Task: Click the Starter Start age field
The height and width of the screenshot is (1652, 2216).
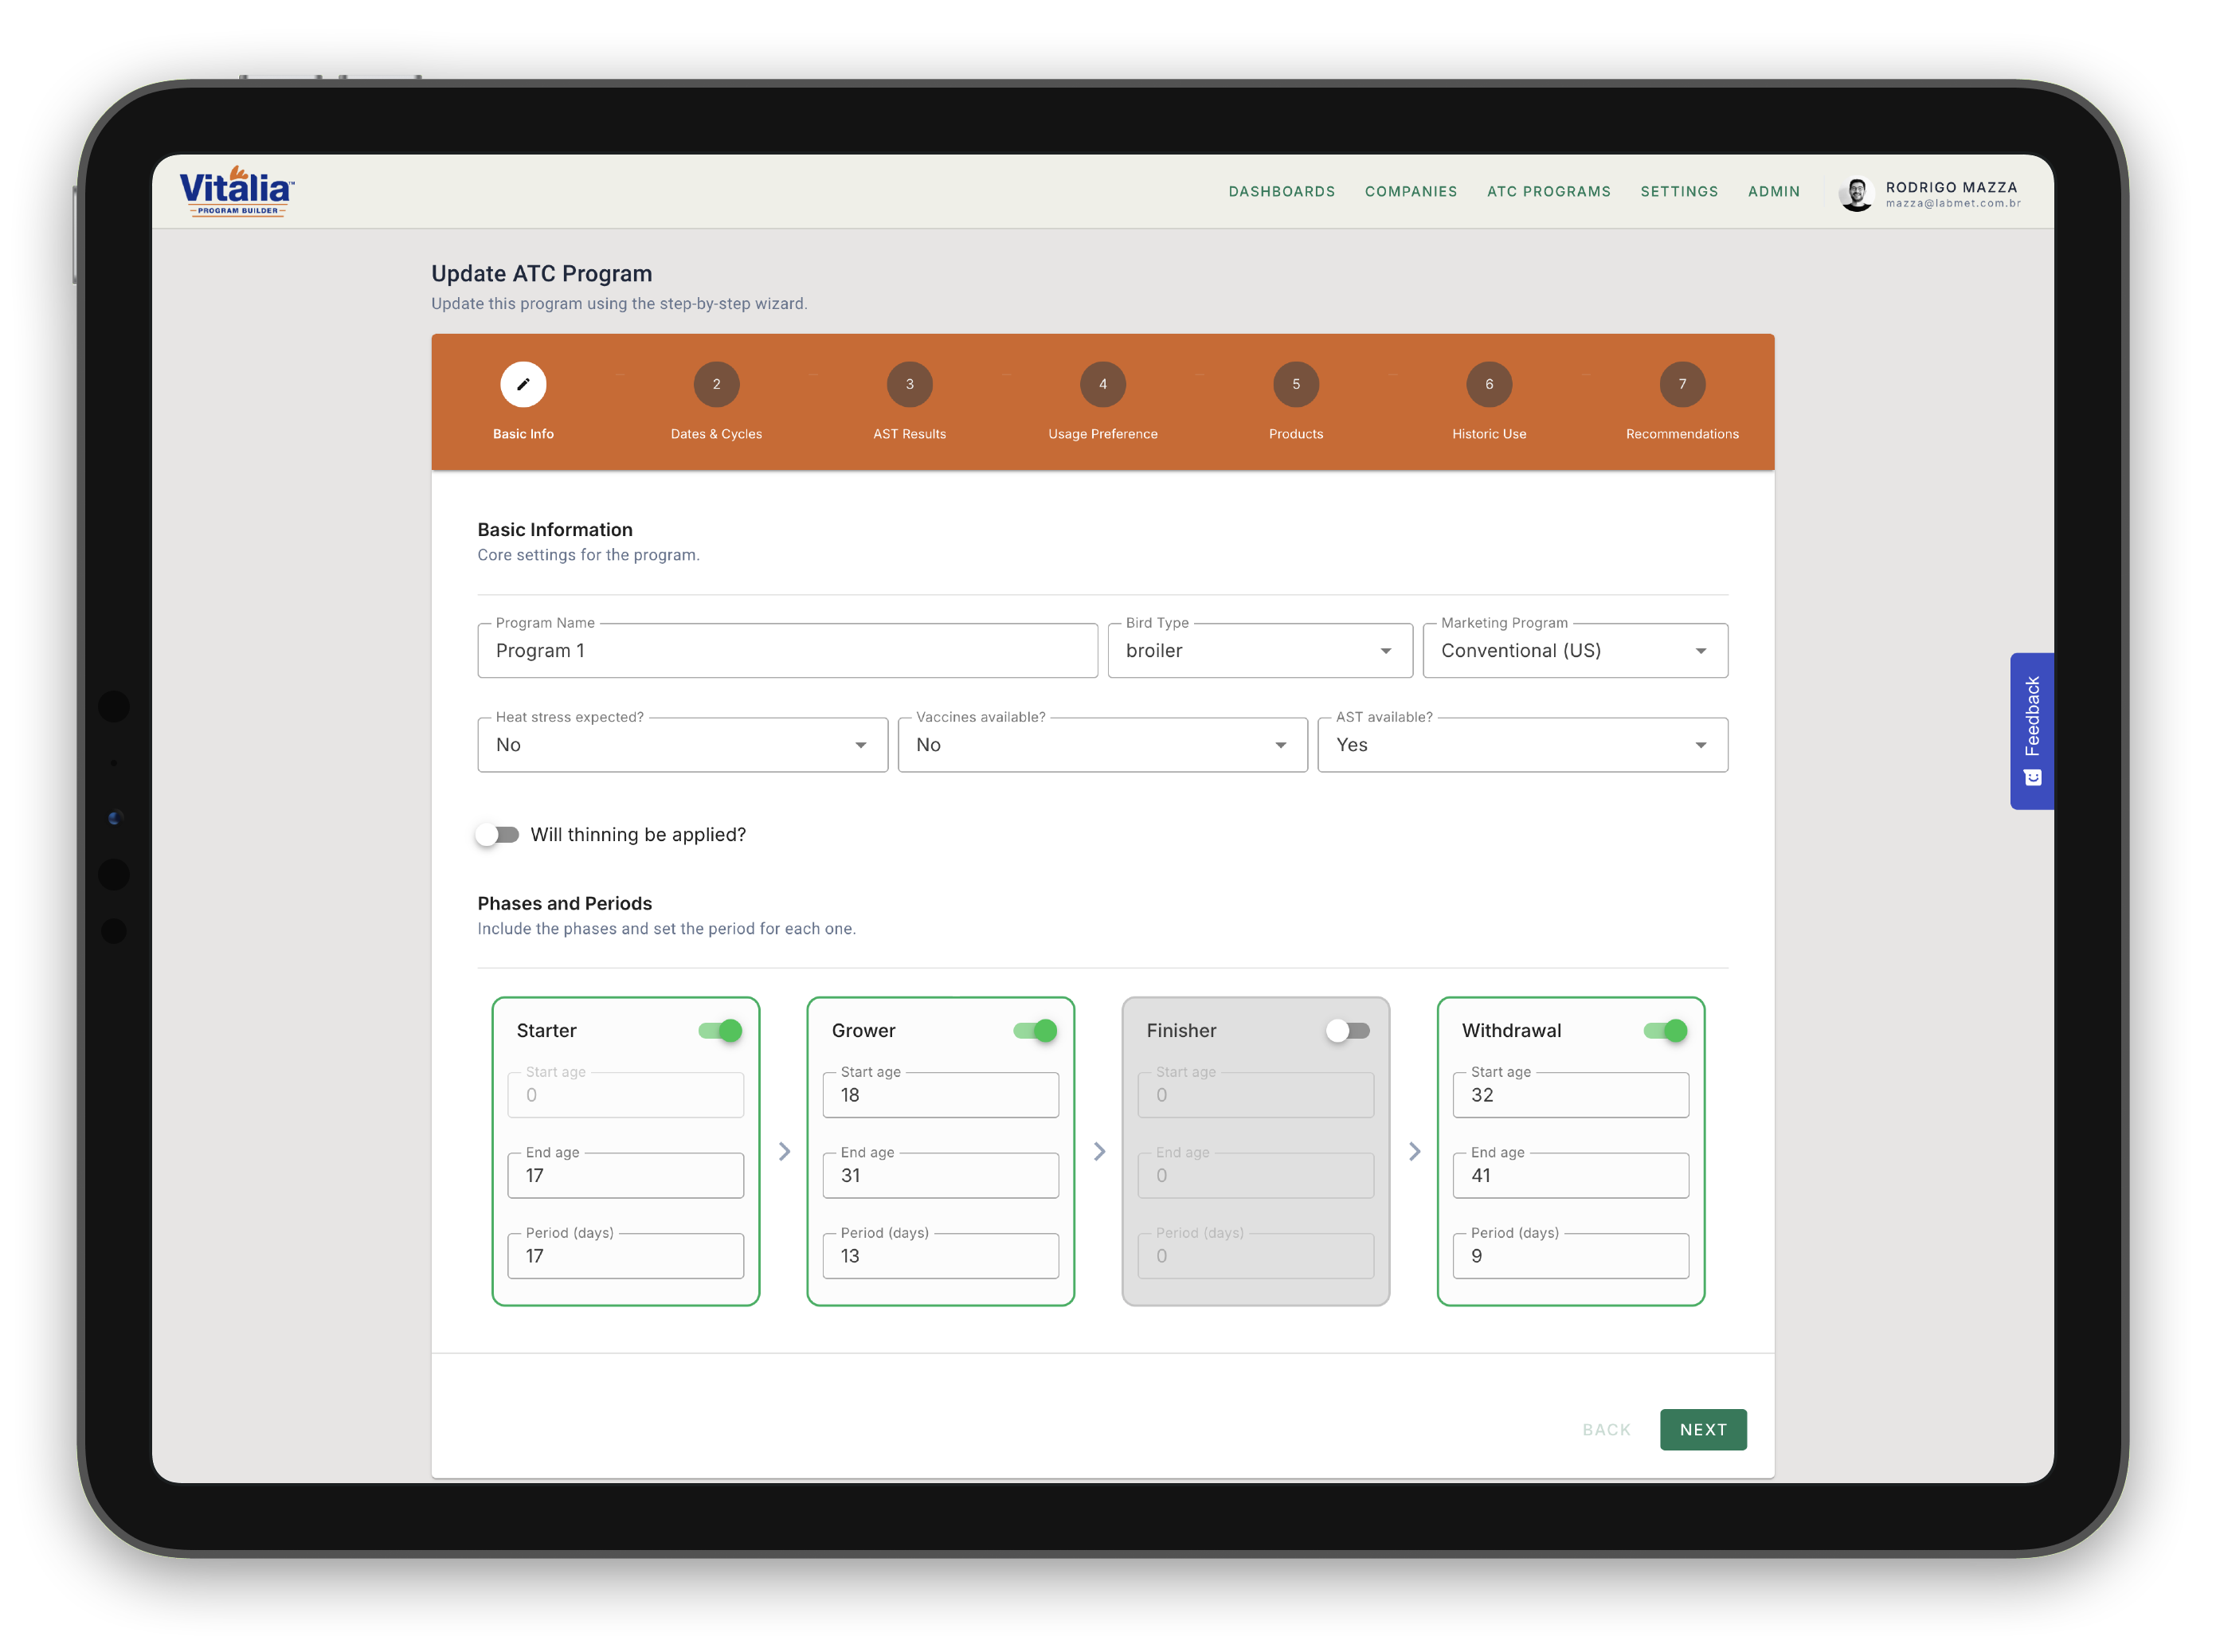Action: pos(626,1095)
